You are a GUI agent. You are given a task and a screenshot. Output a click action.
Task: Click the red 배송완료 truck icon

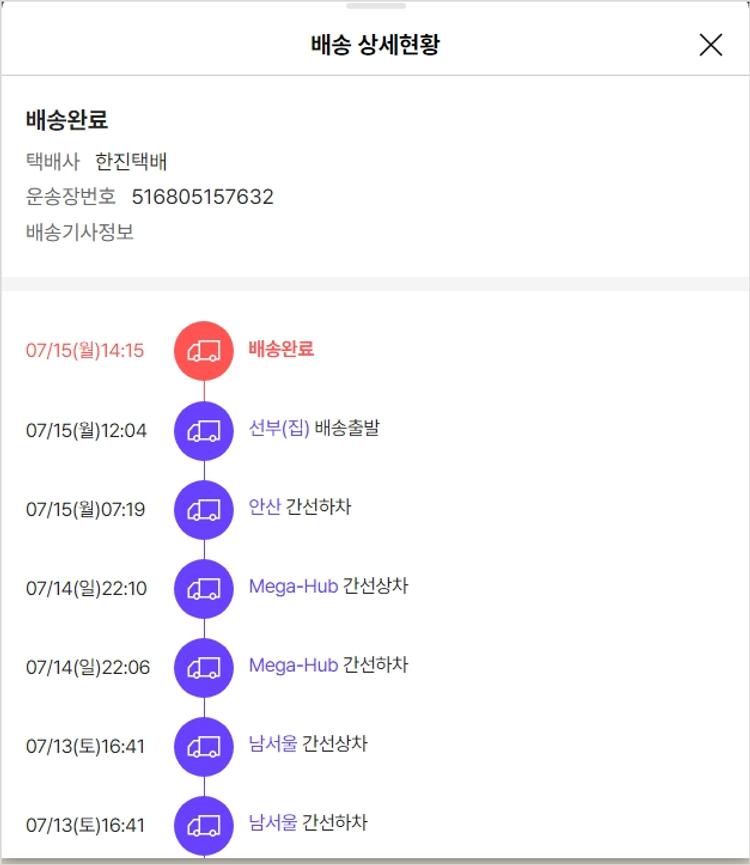[x=204, y=351]
